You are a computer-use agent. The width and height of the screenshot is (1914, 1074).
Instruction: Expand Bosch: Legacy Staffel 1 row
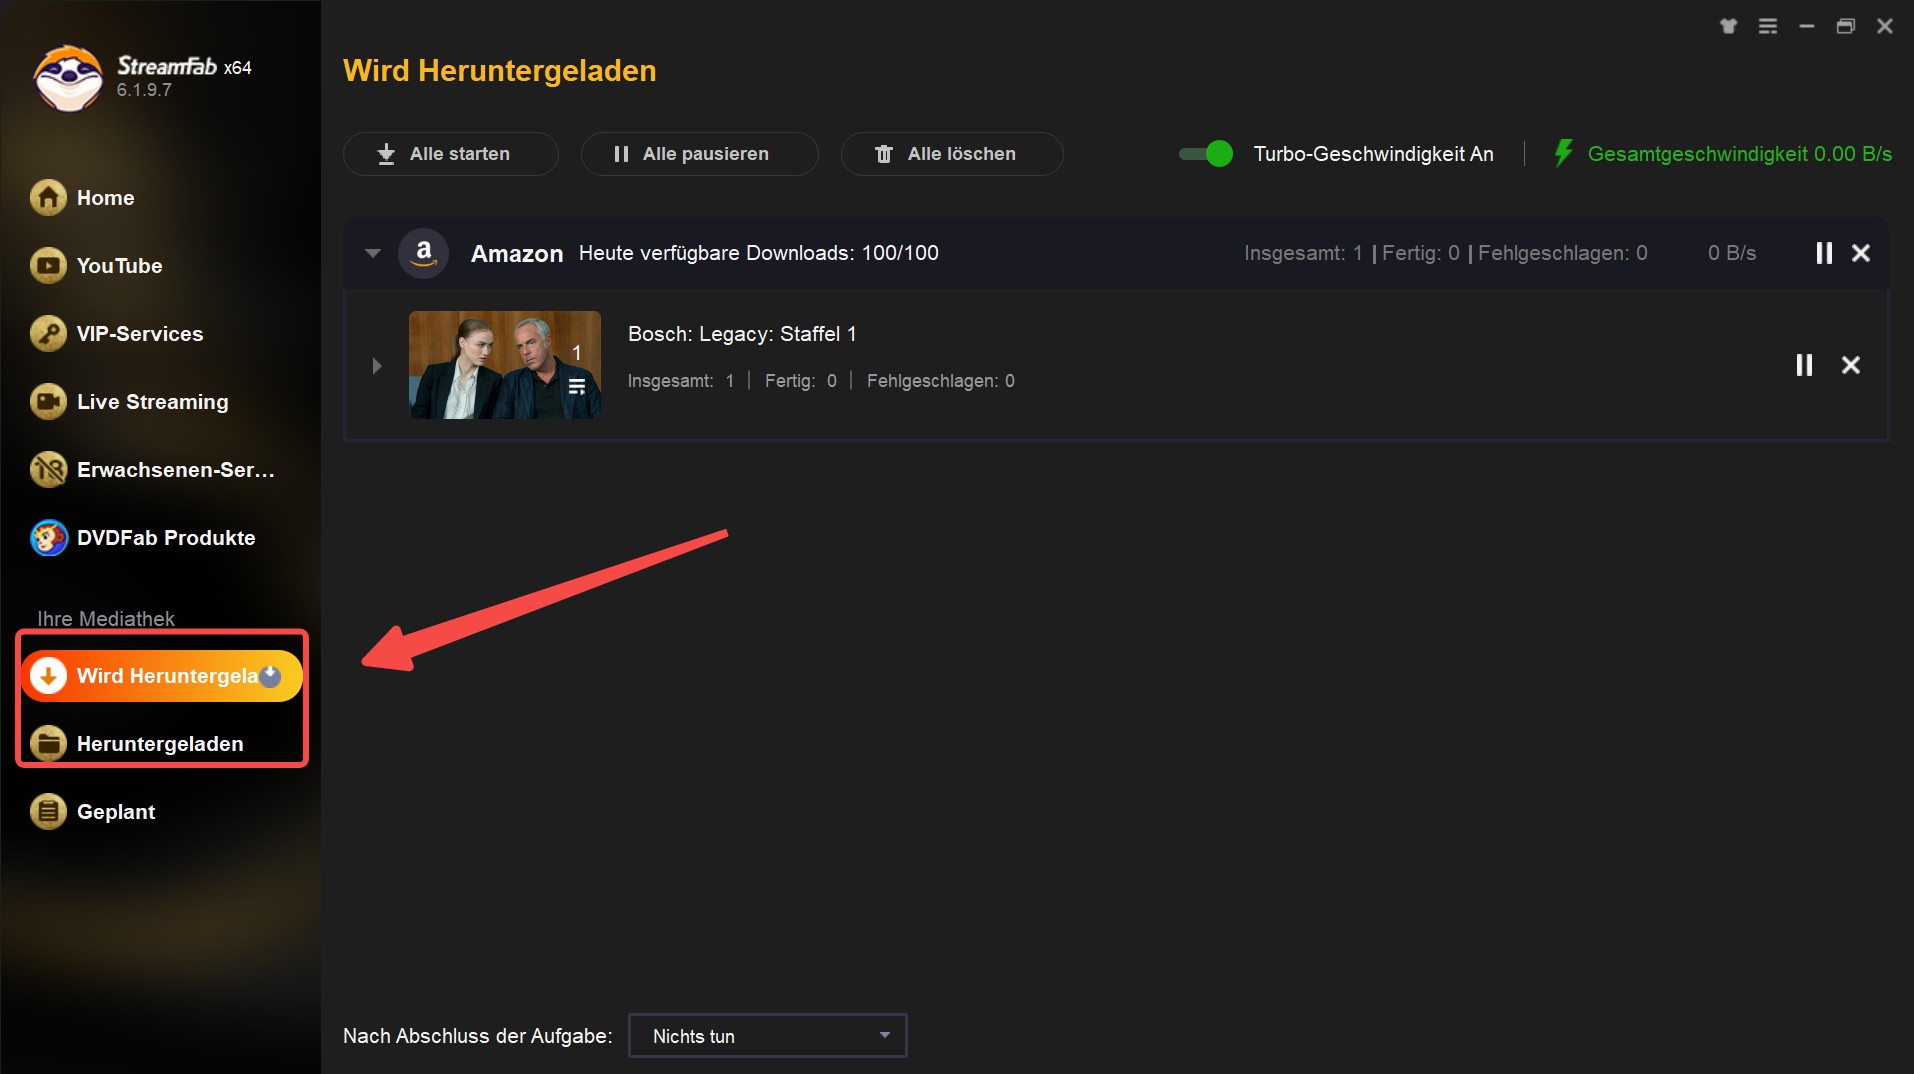[377, 366]
